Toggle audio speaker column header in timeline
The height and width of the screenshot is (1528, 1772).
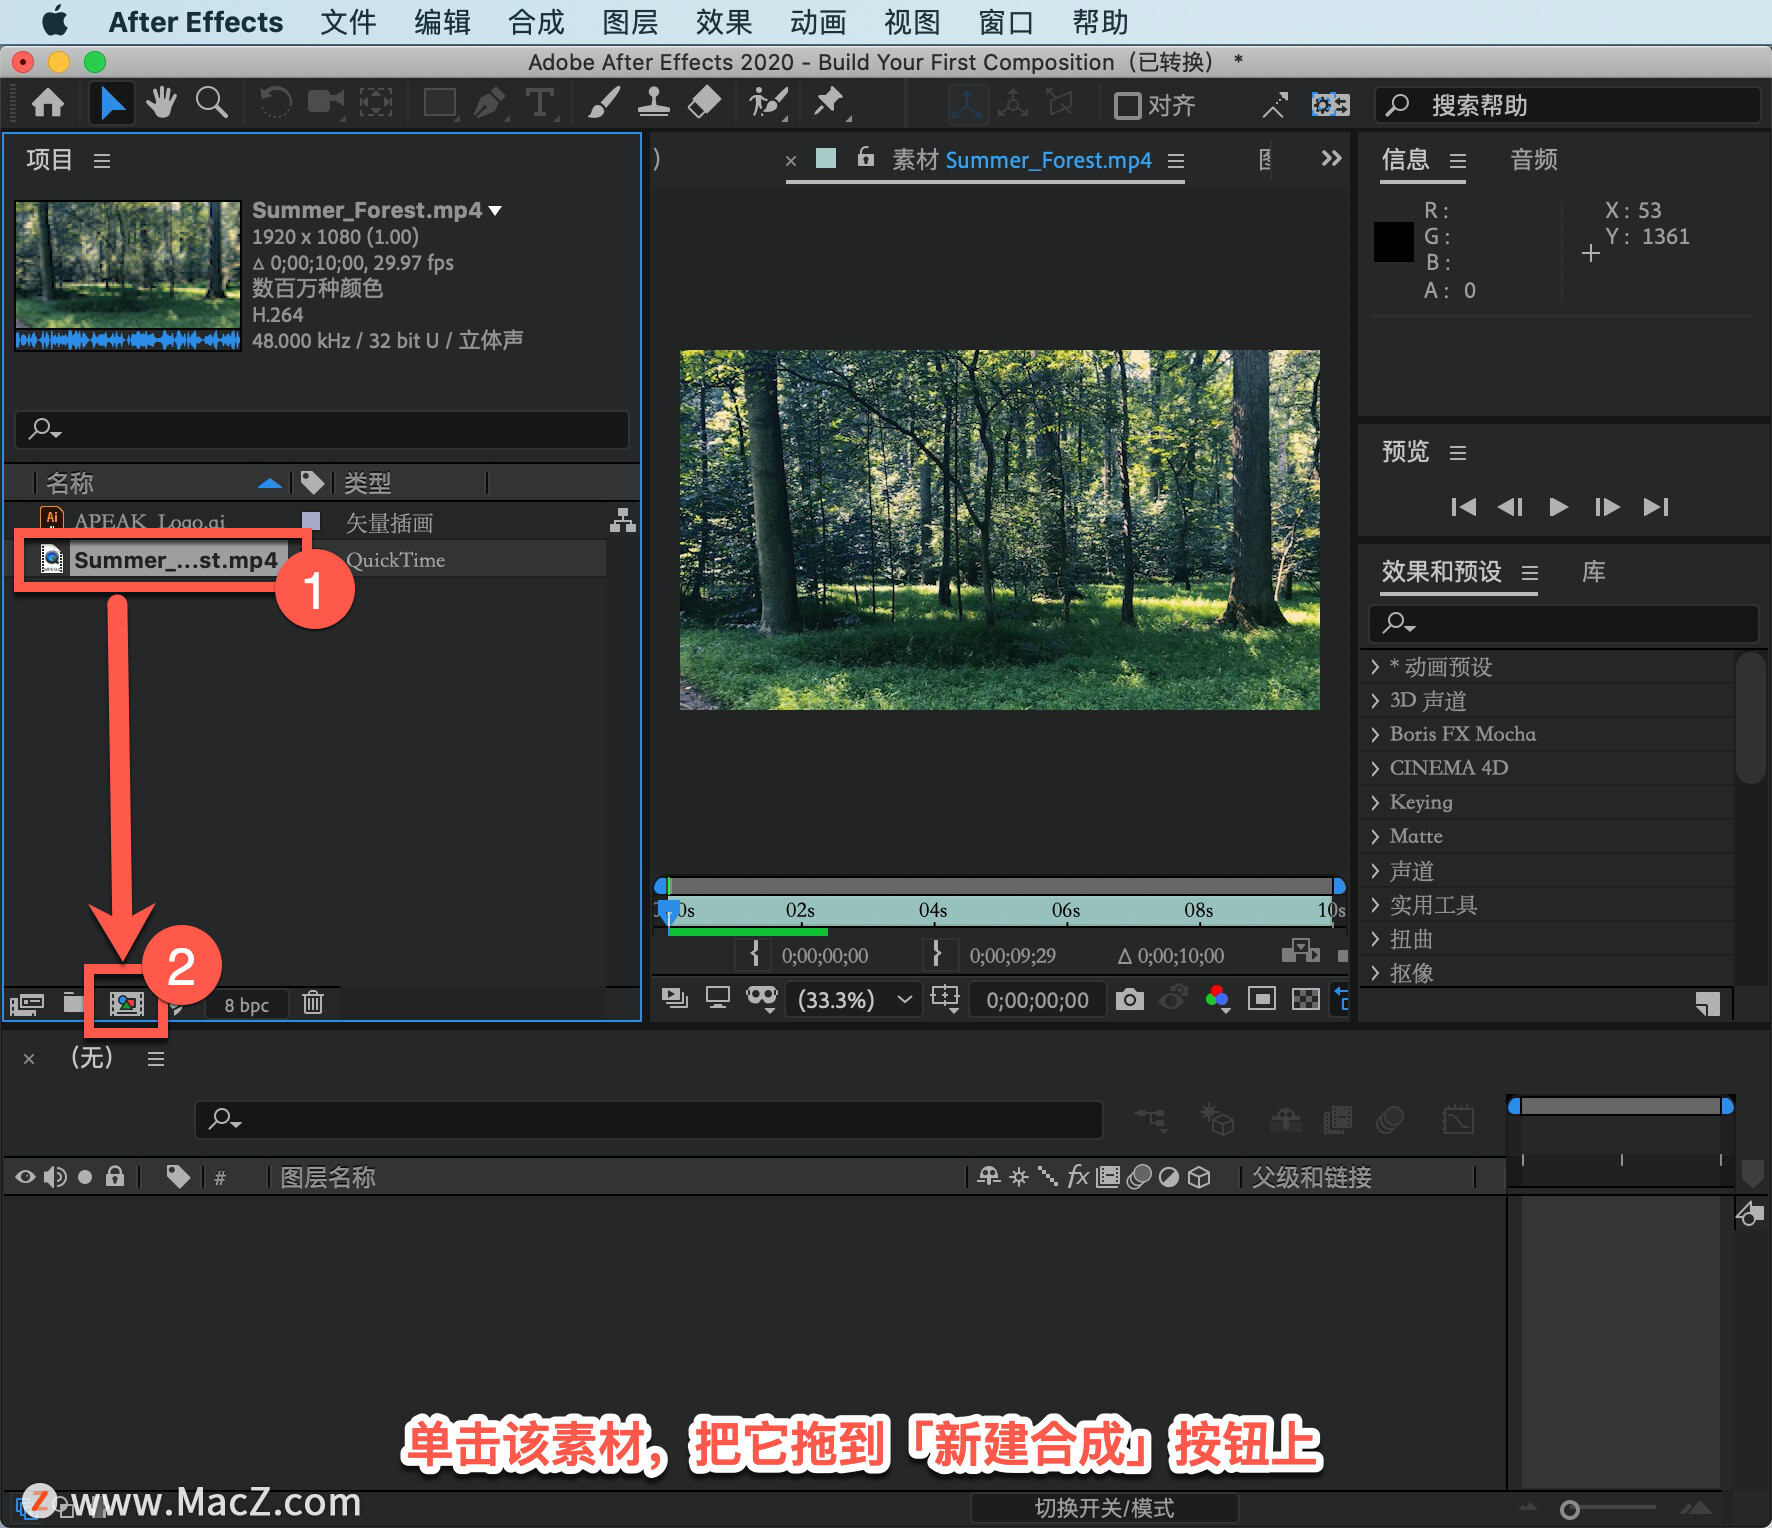point(55,1177)
